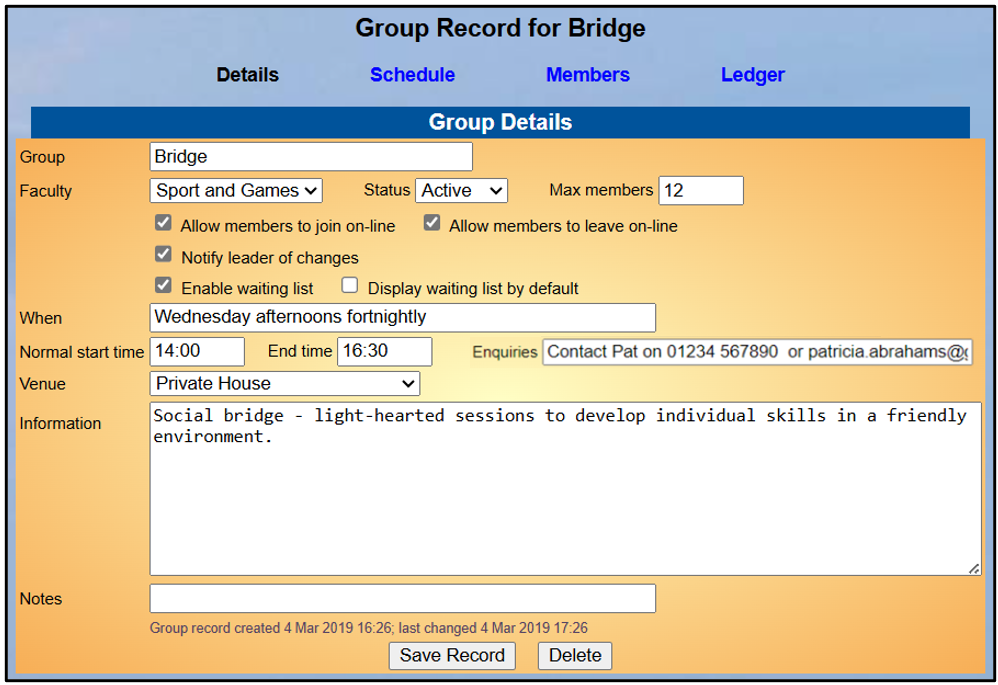998x685 pixels.
Task: Open the Status dropdown showing Active
Action: 461,190
